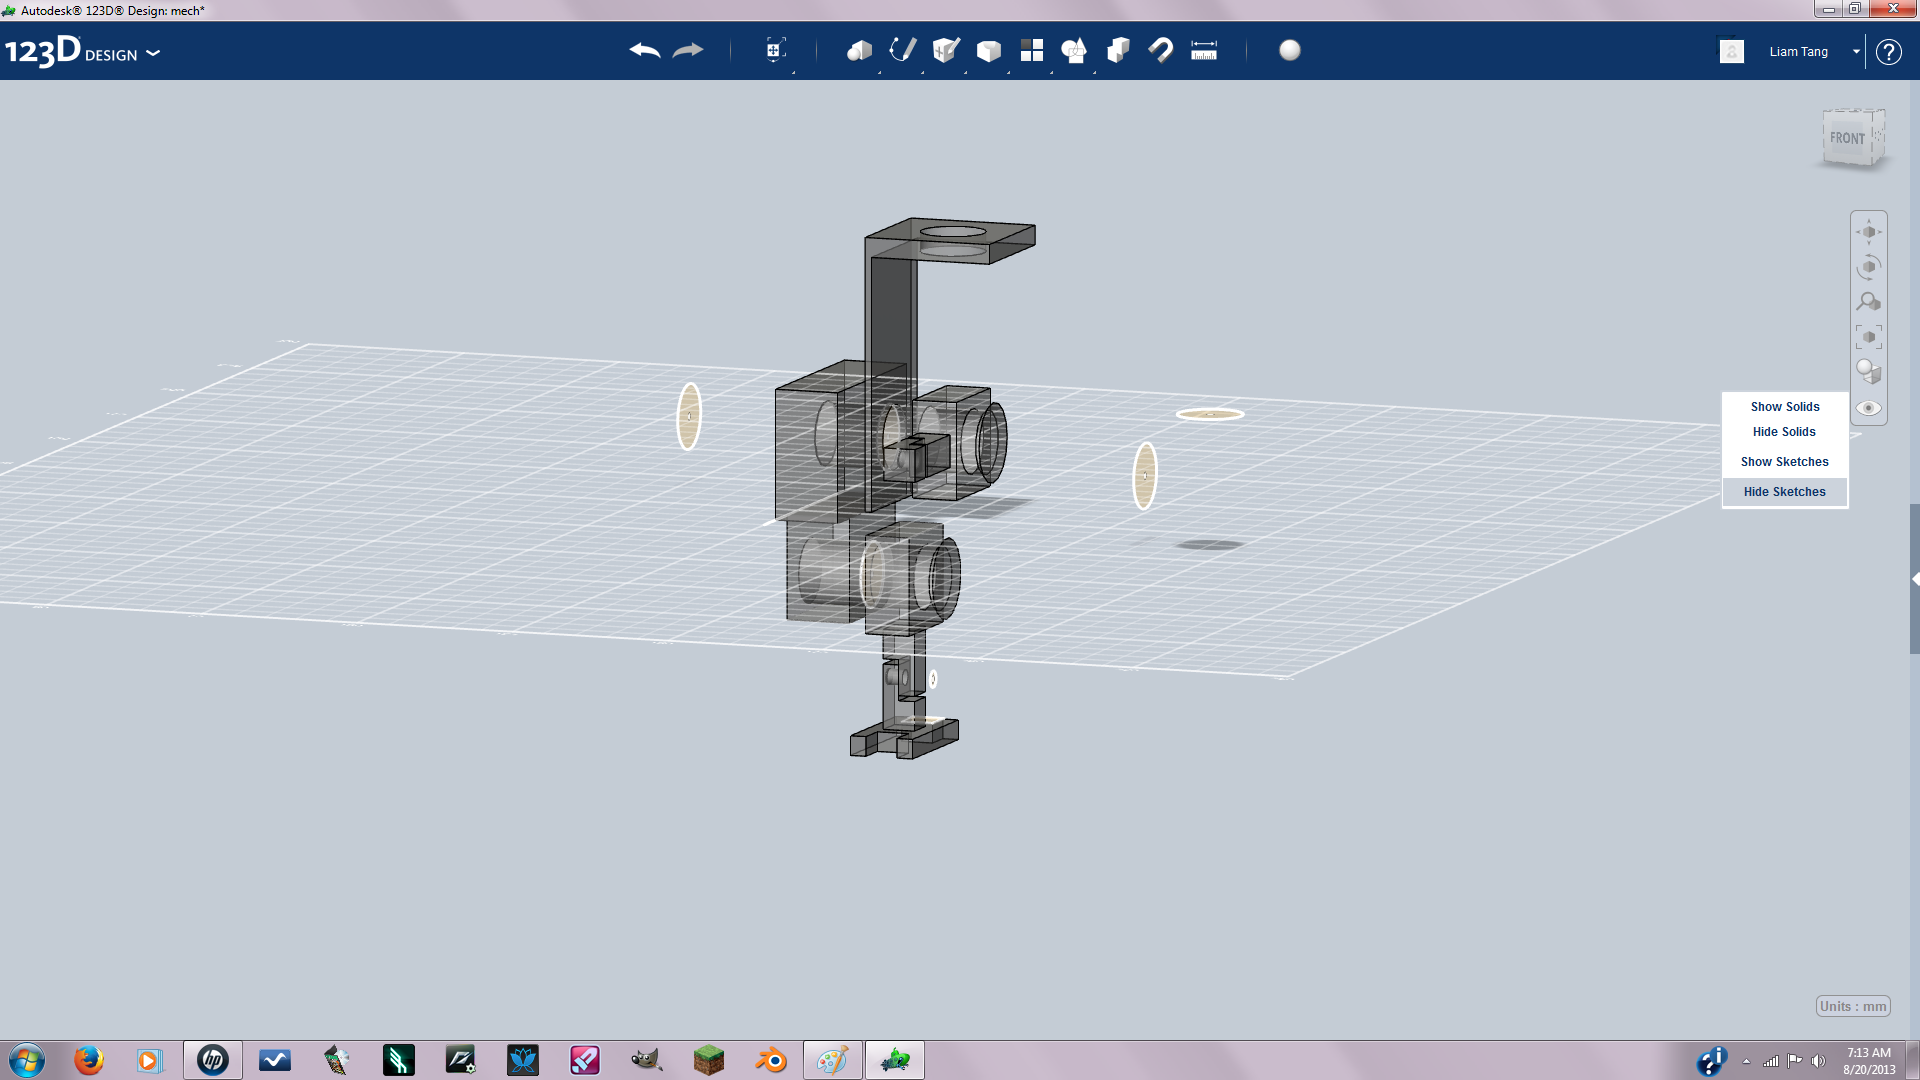The width and height of the screenshot is (1920, 1080).
Task: Select the left sketch ellipse on grid
Action: pos(689,416)
